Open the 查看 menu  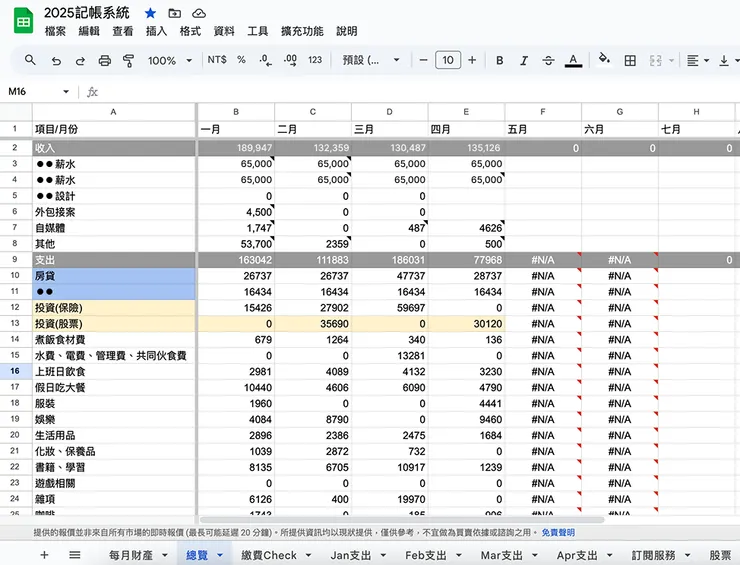pyautogui.click(x=123, y=31)
